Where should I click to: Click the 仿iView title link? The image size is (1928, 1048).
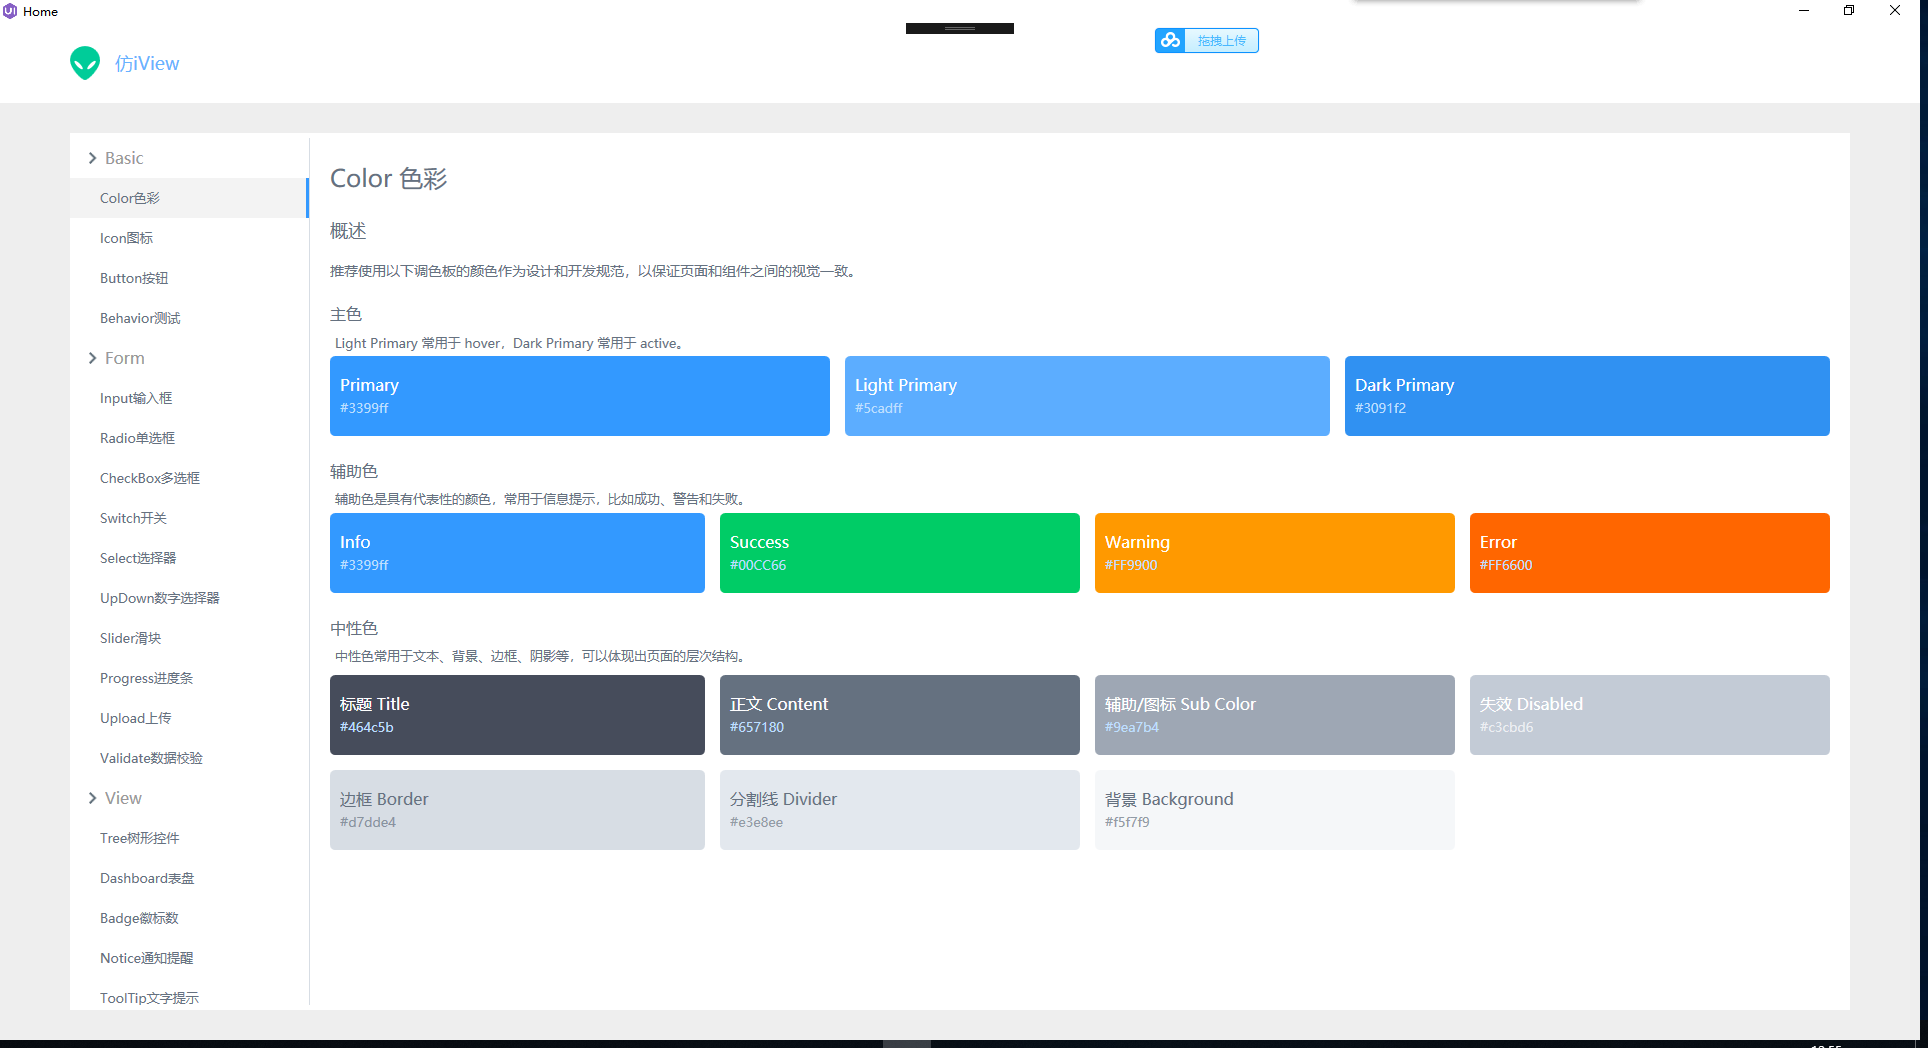click(x=147, y=63)
